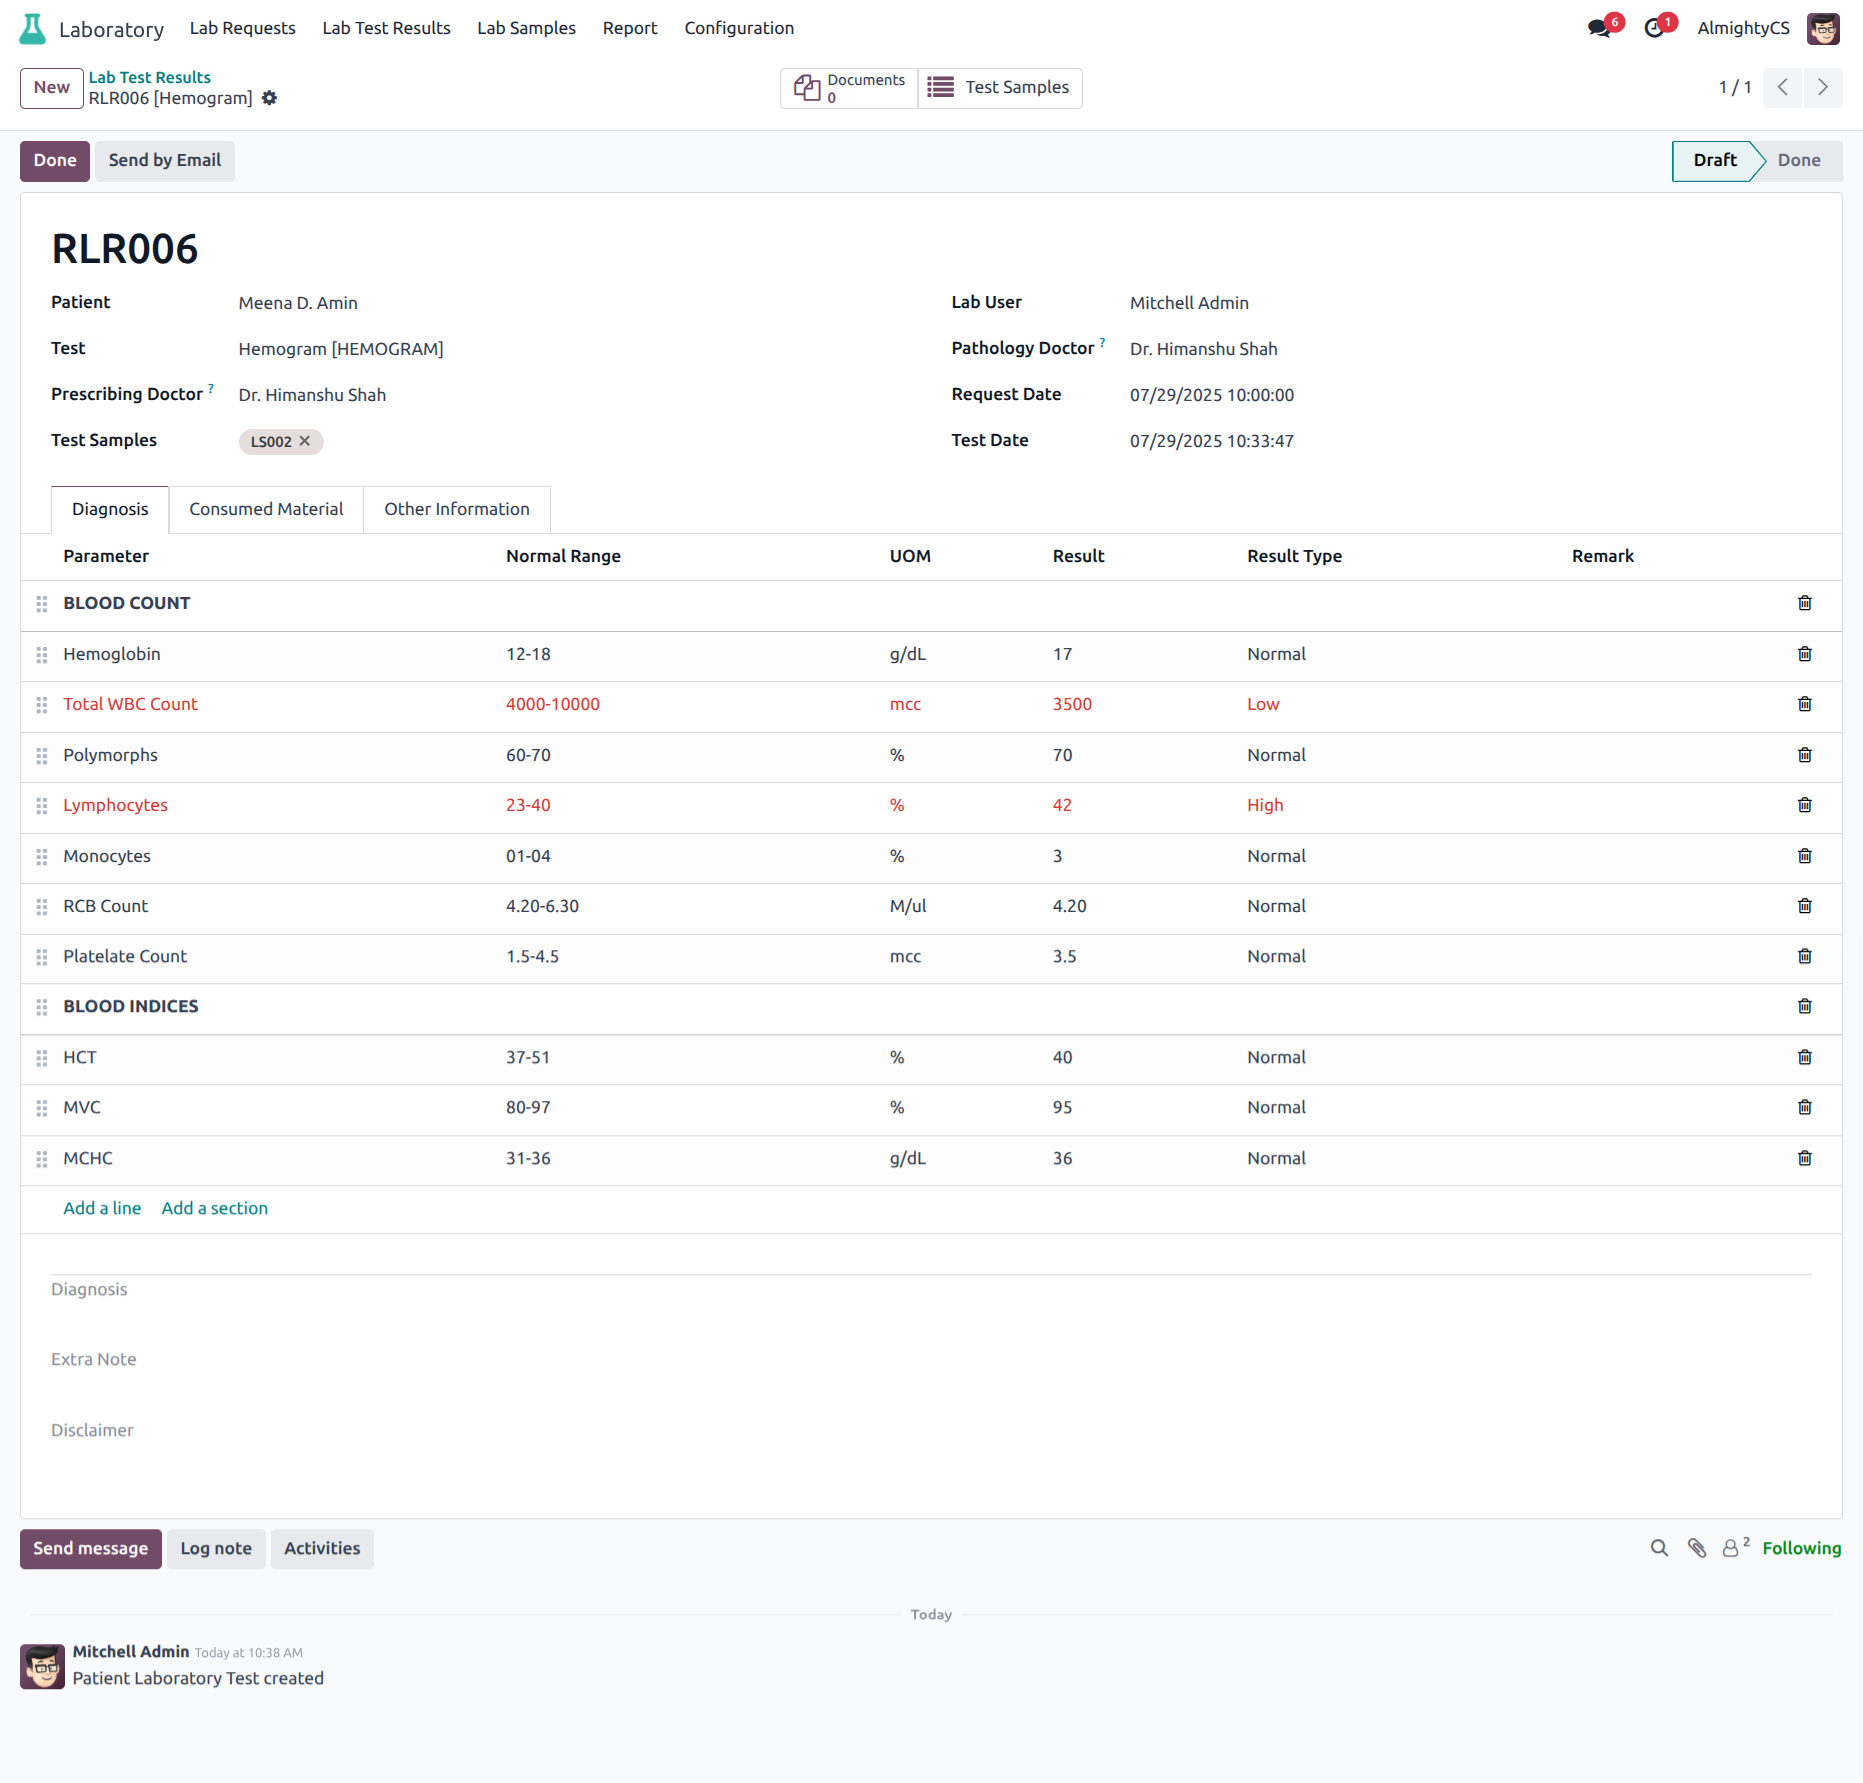
Task: Click trash icon for Lymphocytes row
Action: (1804, 805)
